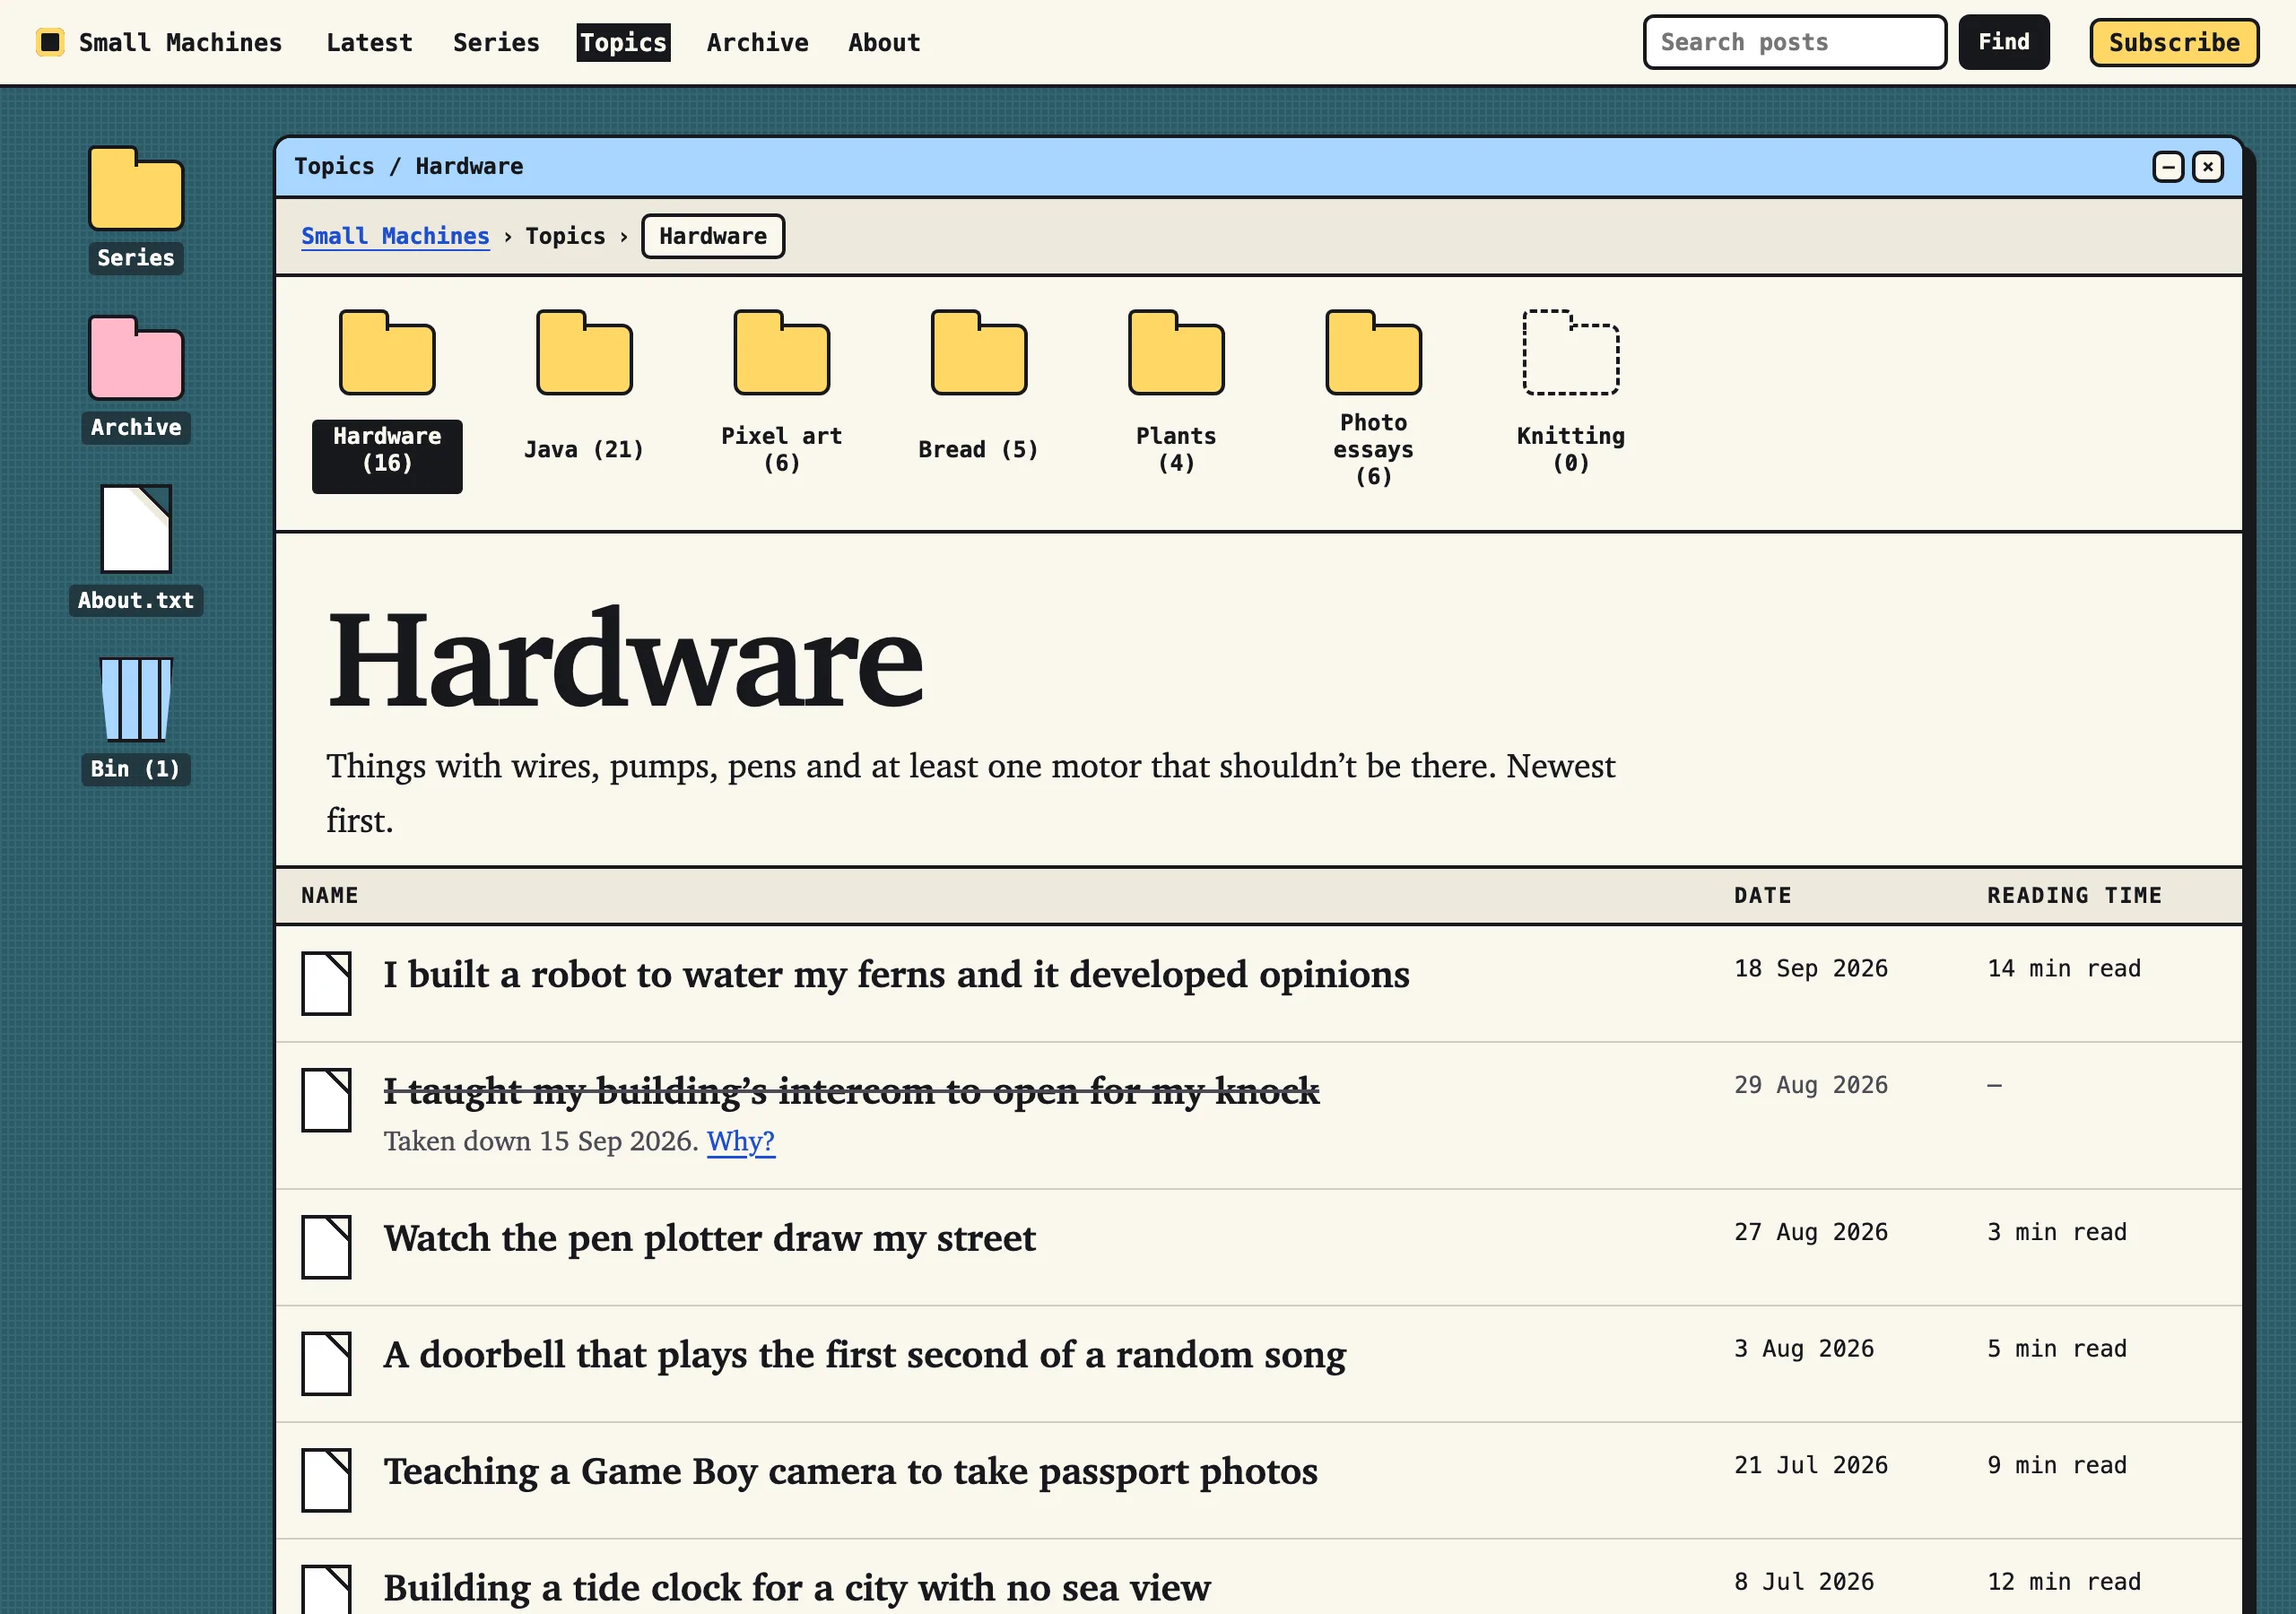This screenshot has height=1614, width=2296.
Task: Click the Topics breadcrumb item
Action: [x=565, y=236]
